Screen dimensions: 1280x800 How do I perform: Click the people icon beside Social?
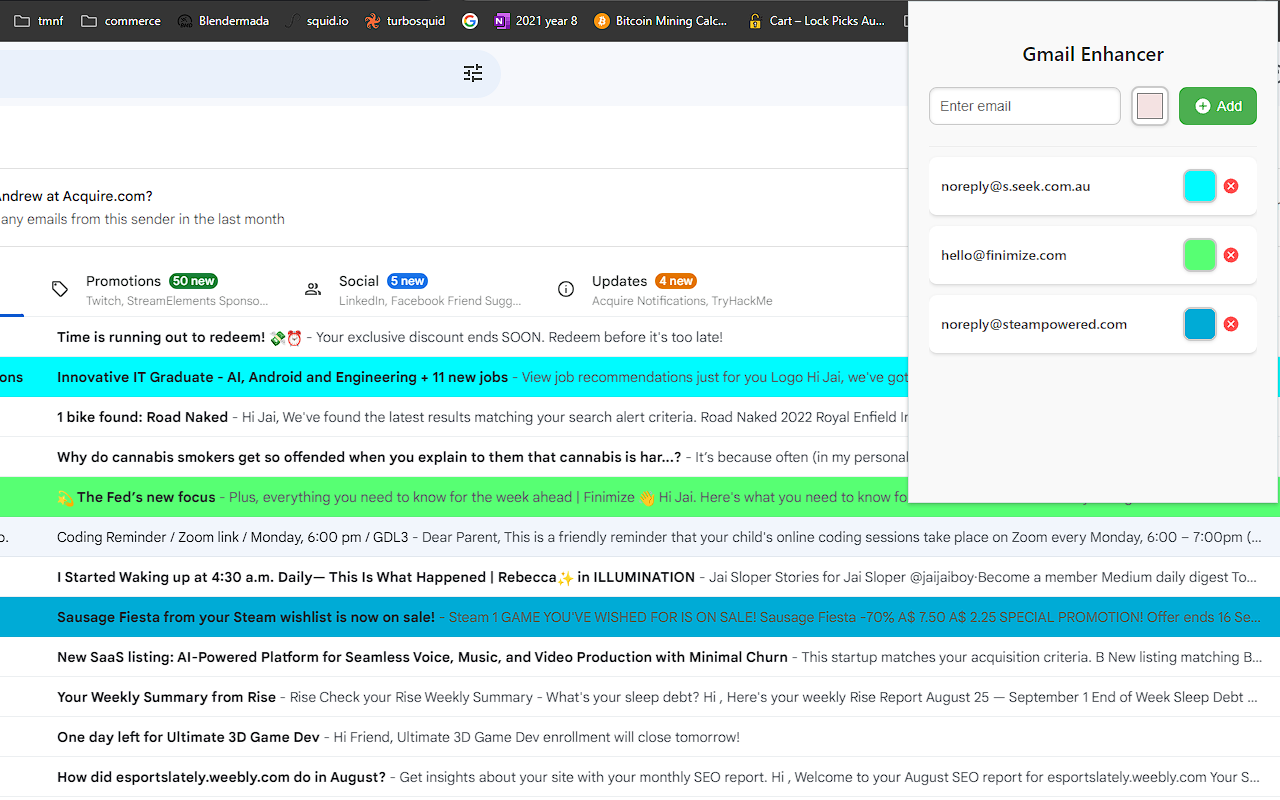tap(313, 289)
